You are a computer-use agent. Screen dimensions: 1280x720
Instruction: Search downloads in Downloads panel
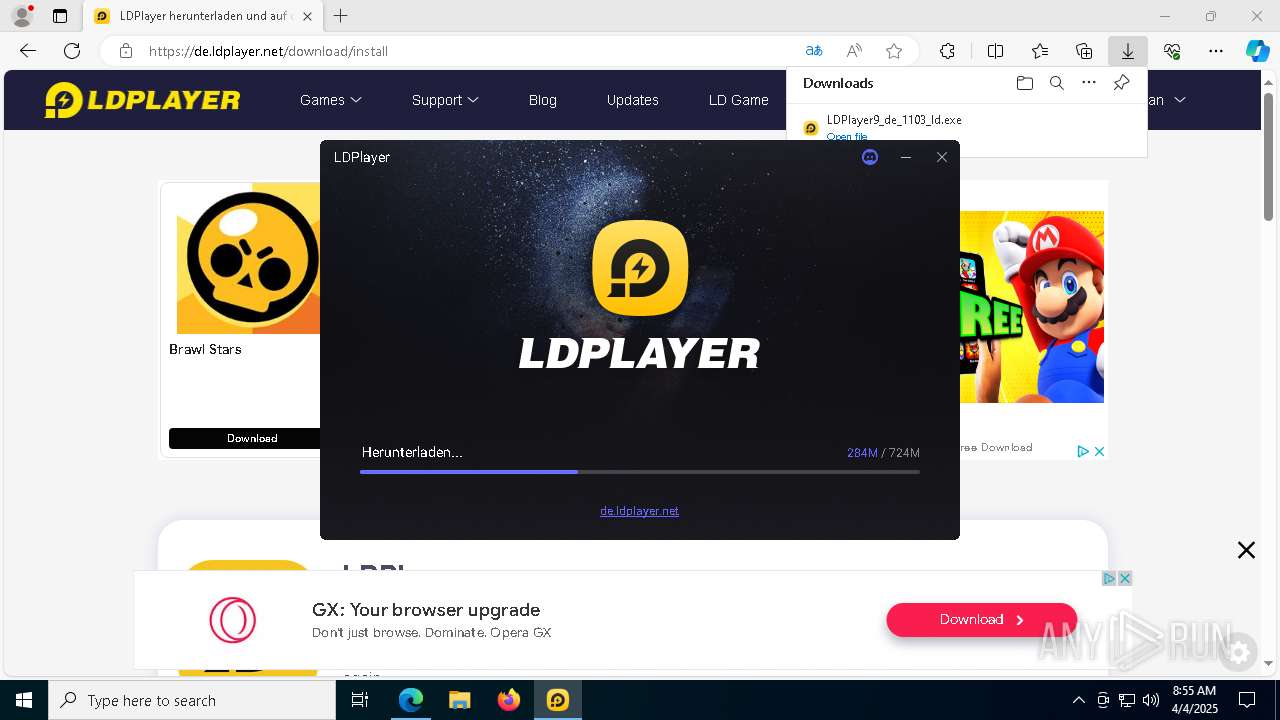pos(1057,83)
